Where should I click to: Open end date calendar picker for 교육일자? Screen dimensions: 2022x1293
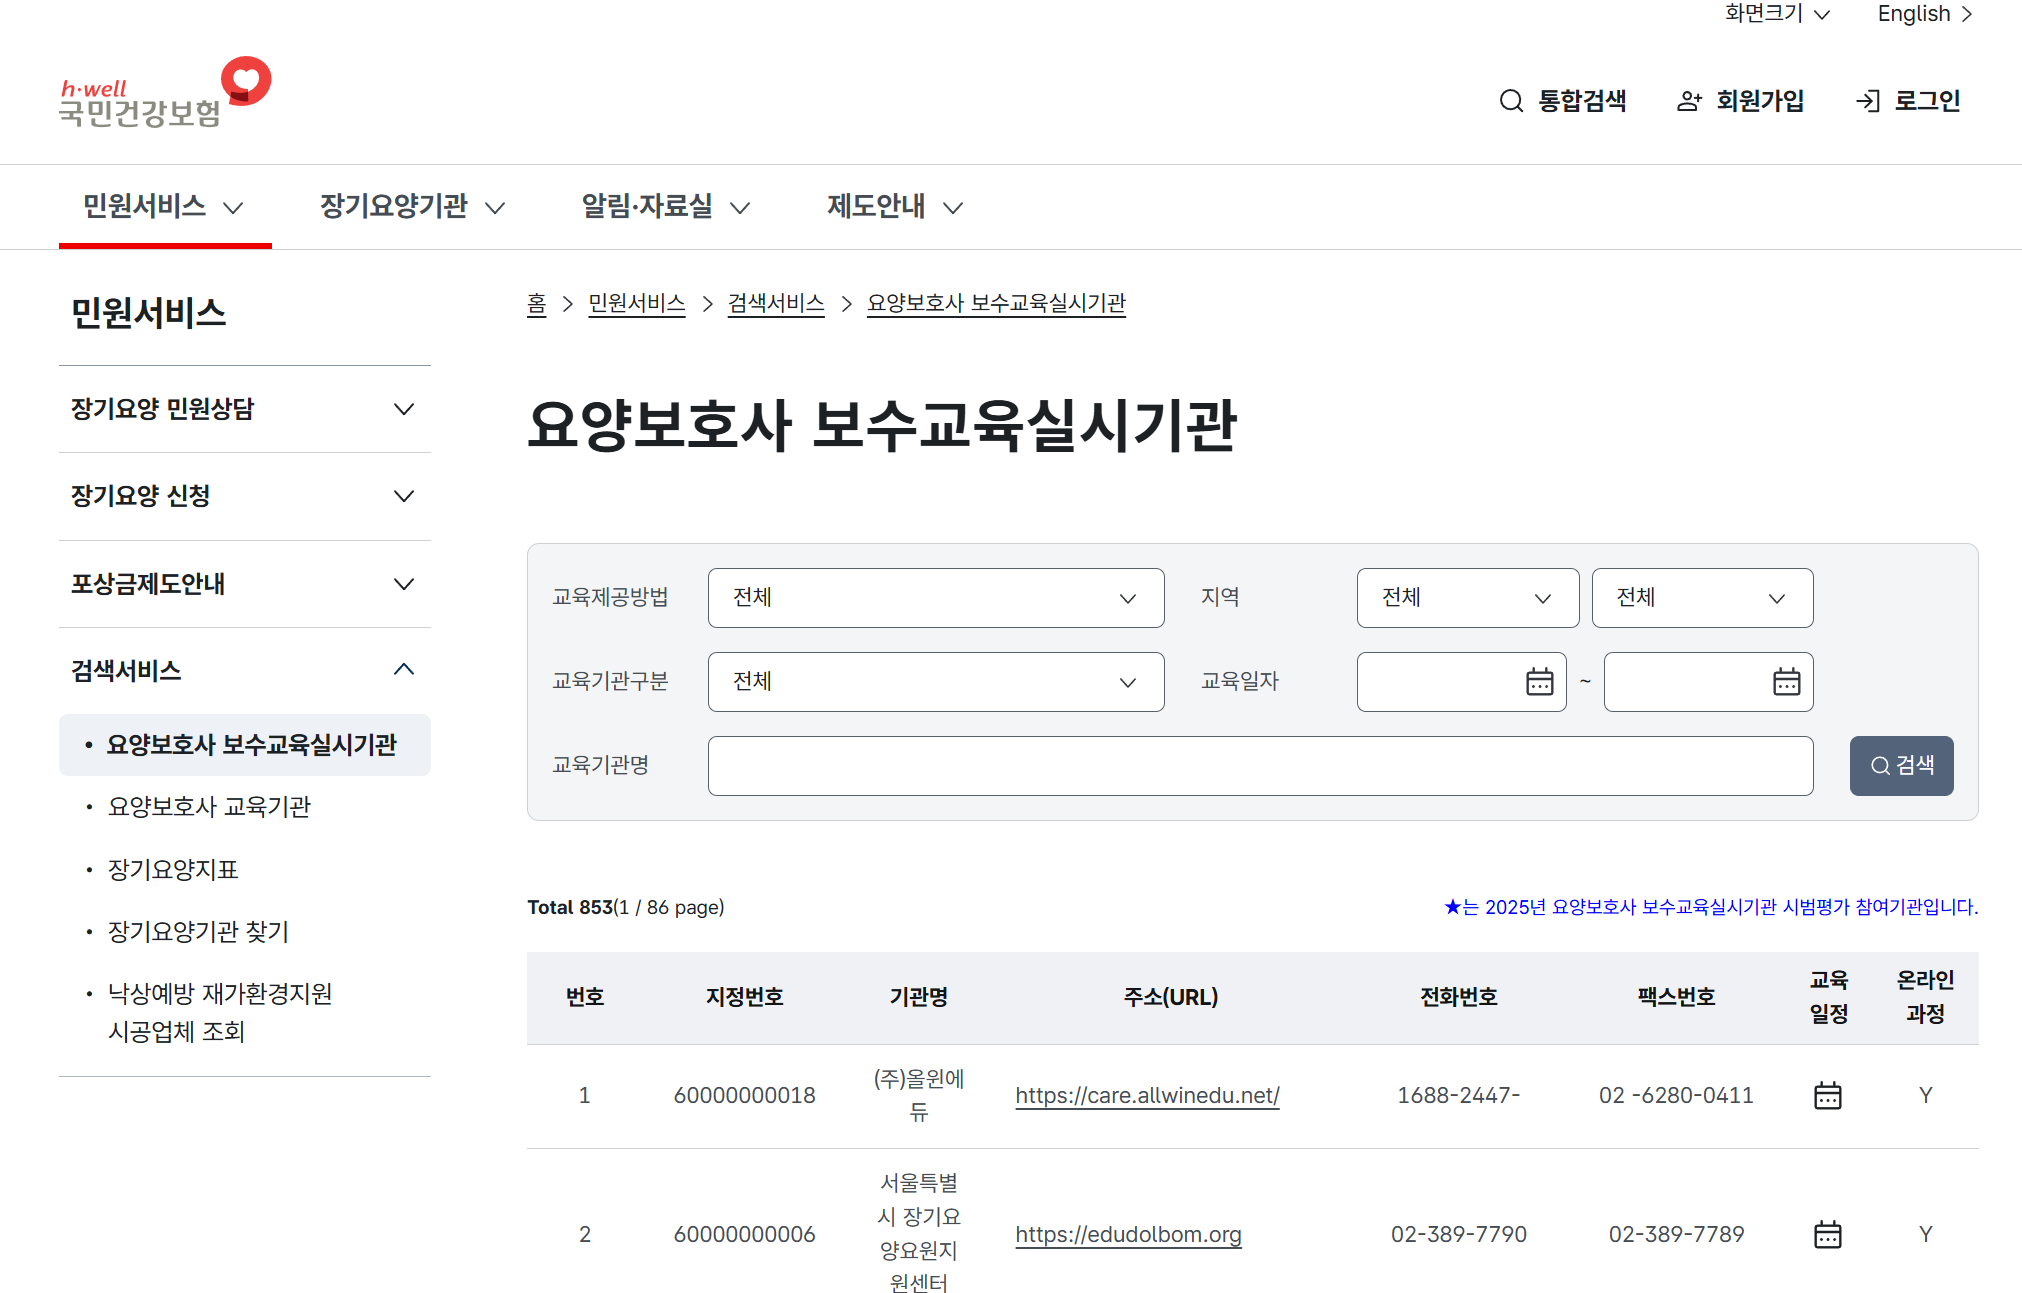pos(1787,682)
